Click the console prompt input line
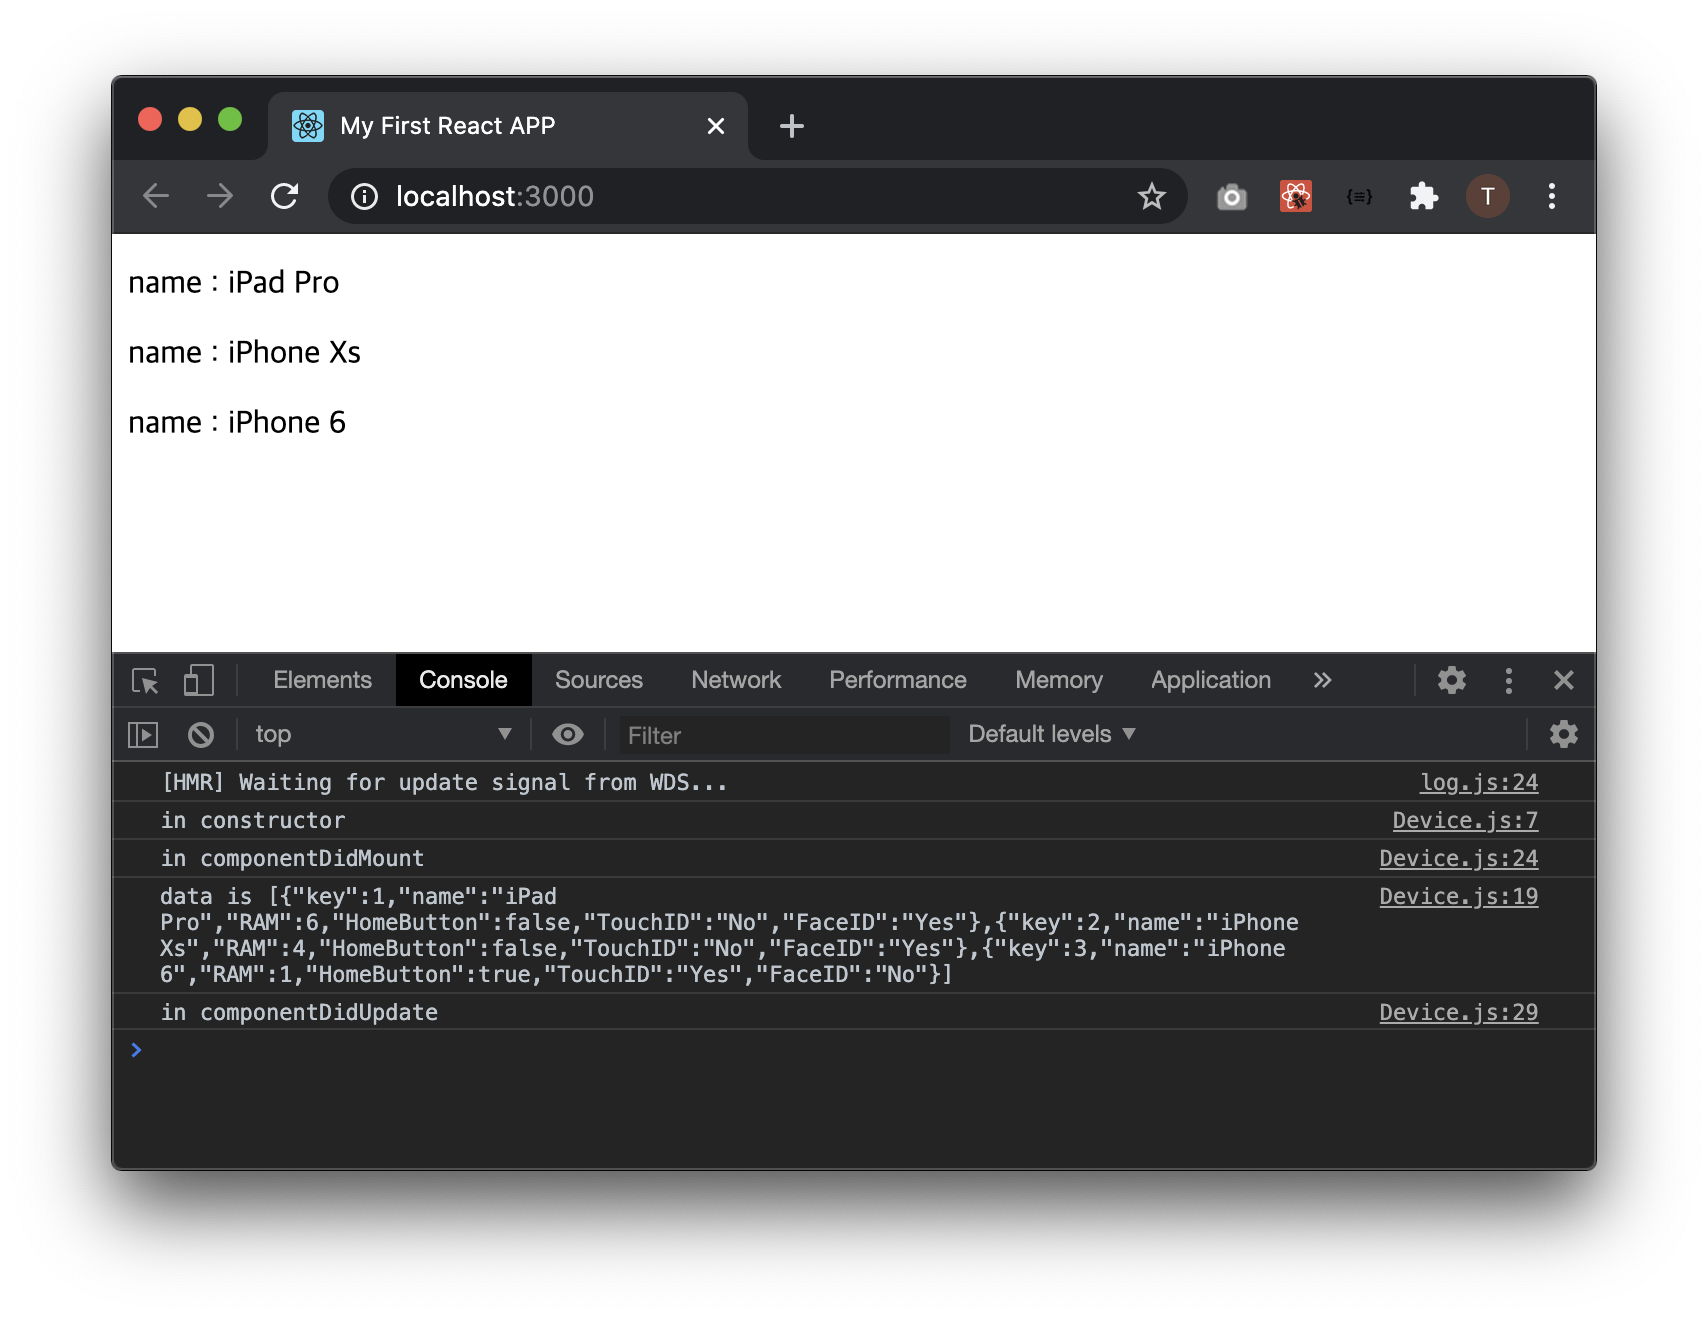The width and height of the screenshot is (1708, 1318). tap(854, 1050)
